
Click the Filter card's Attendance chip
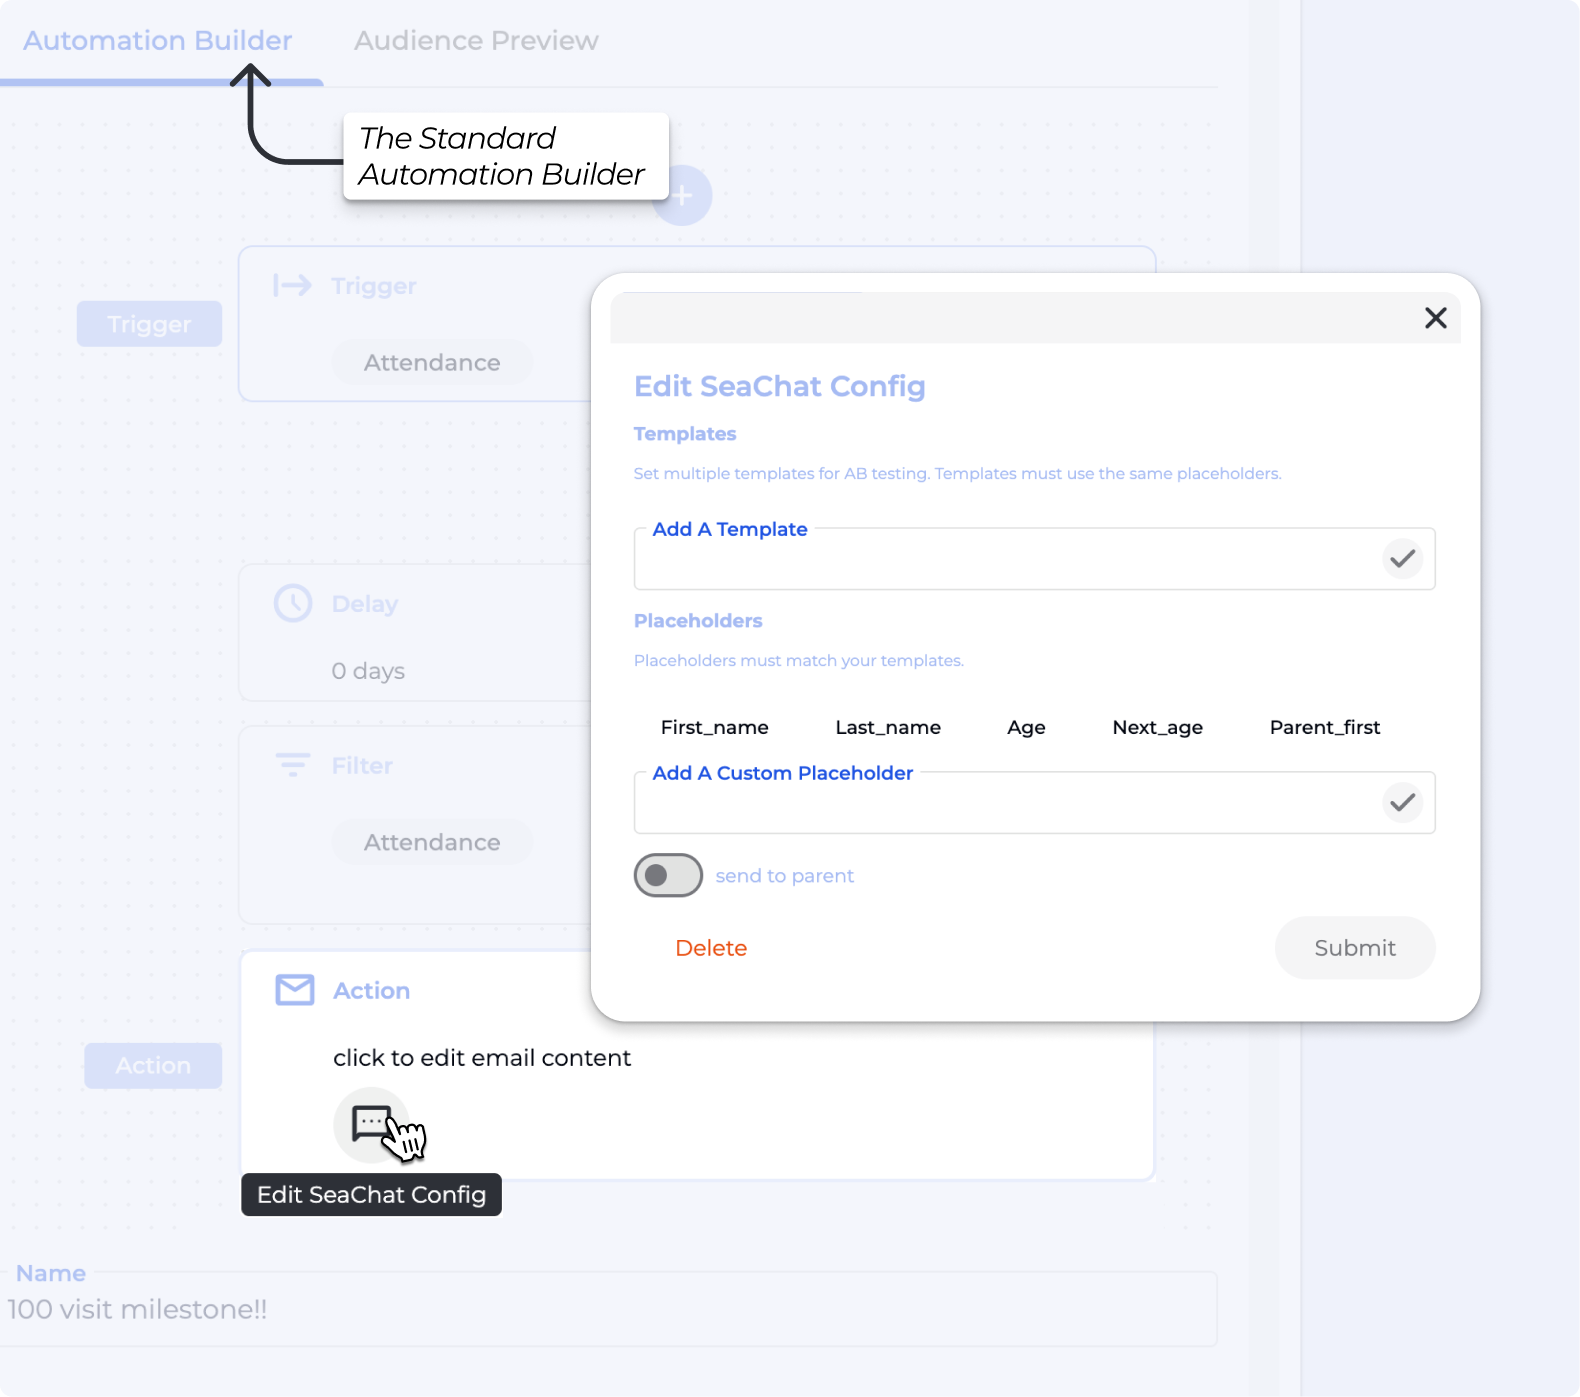pos(432,843)
